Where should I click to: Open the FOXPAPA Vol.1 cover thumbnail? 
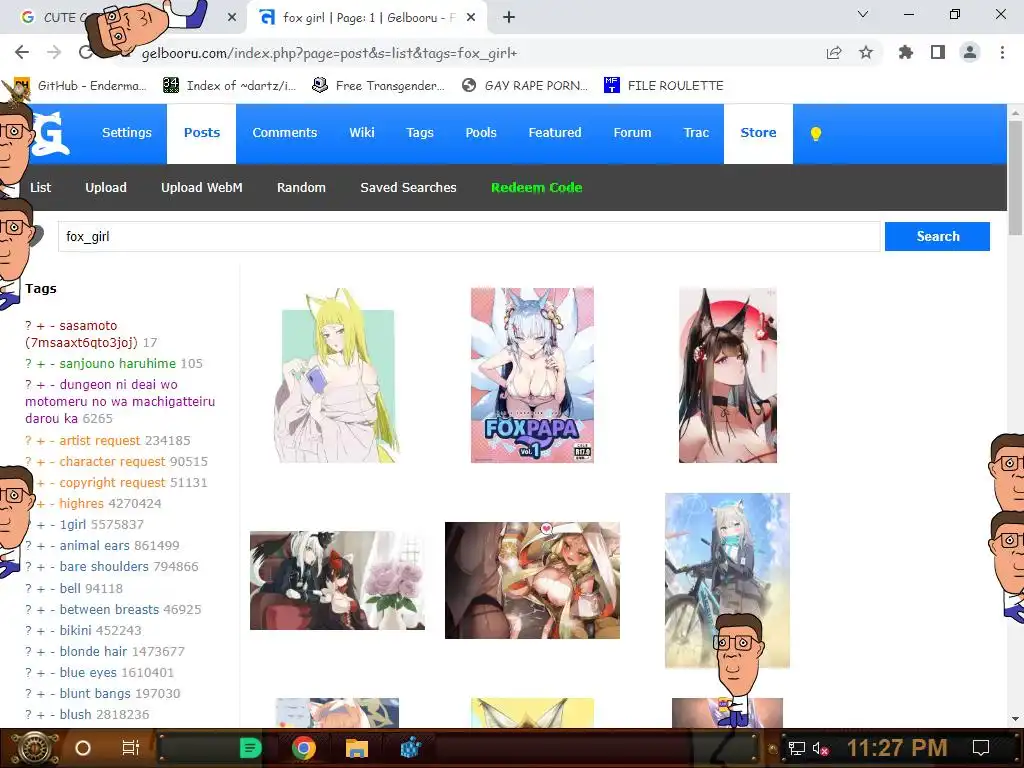click(532, 375)
